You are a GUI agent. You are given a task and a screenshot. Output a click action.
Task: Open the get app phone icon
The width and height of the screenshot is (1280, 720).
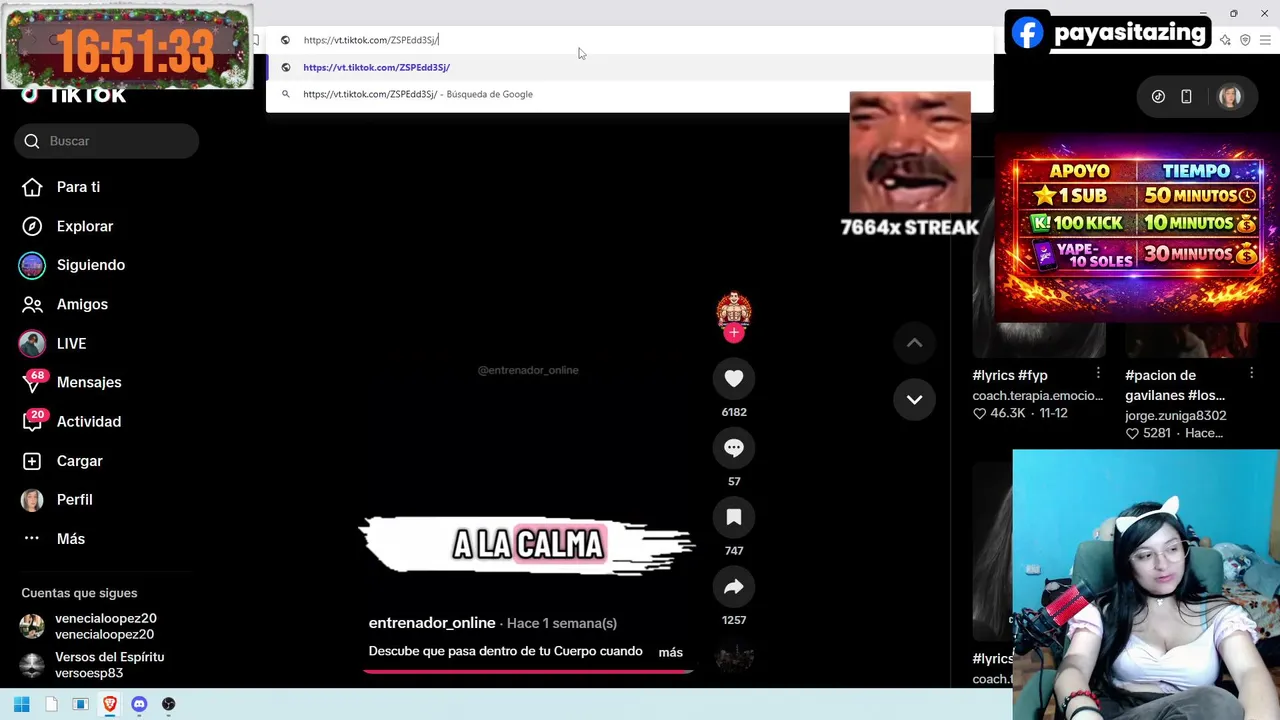click(x=1186, y=97)
